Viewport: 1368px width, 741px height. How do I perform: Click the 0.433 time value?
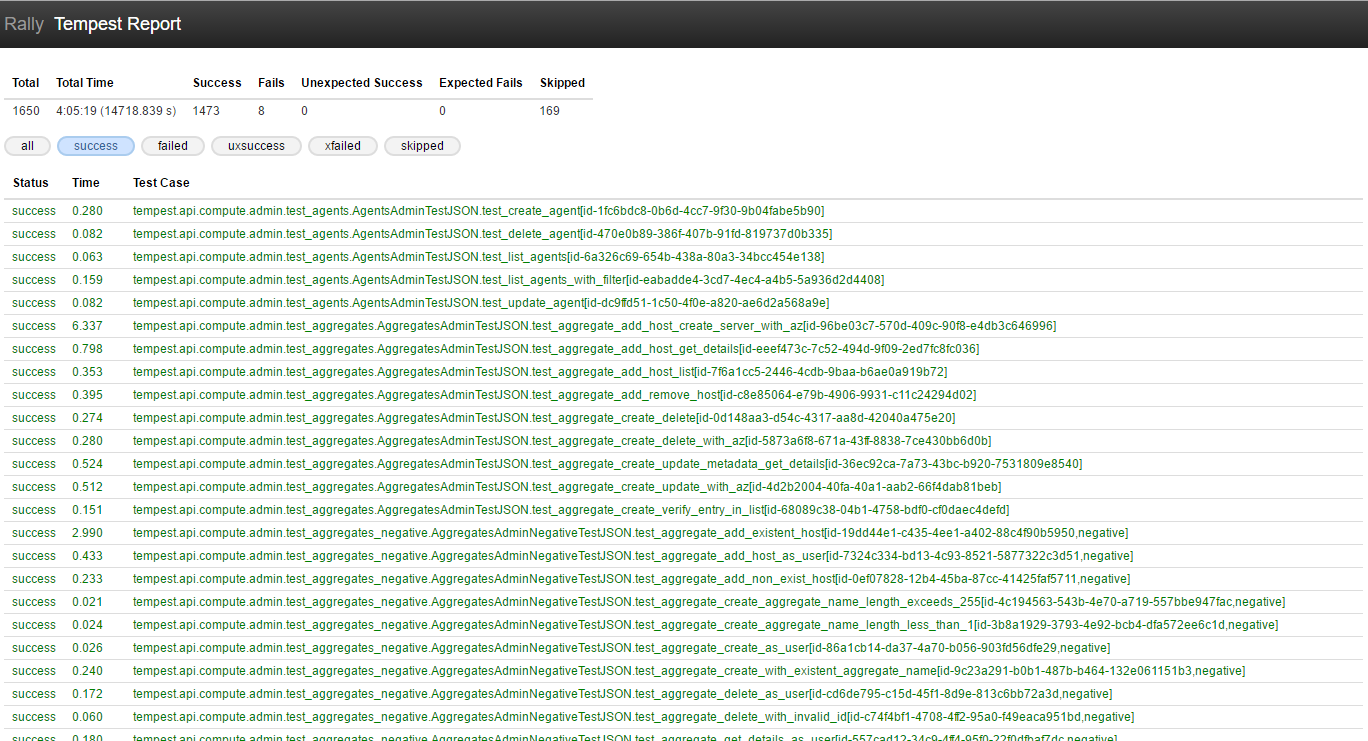point(87,556)
